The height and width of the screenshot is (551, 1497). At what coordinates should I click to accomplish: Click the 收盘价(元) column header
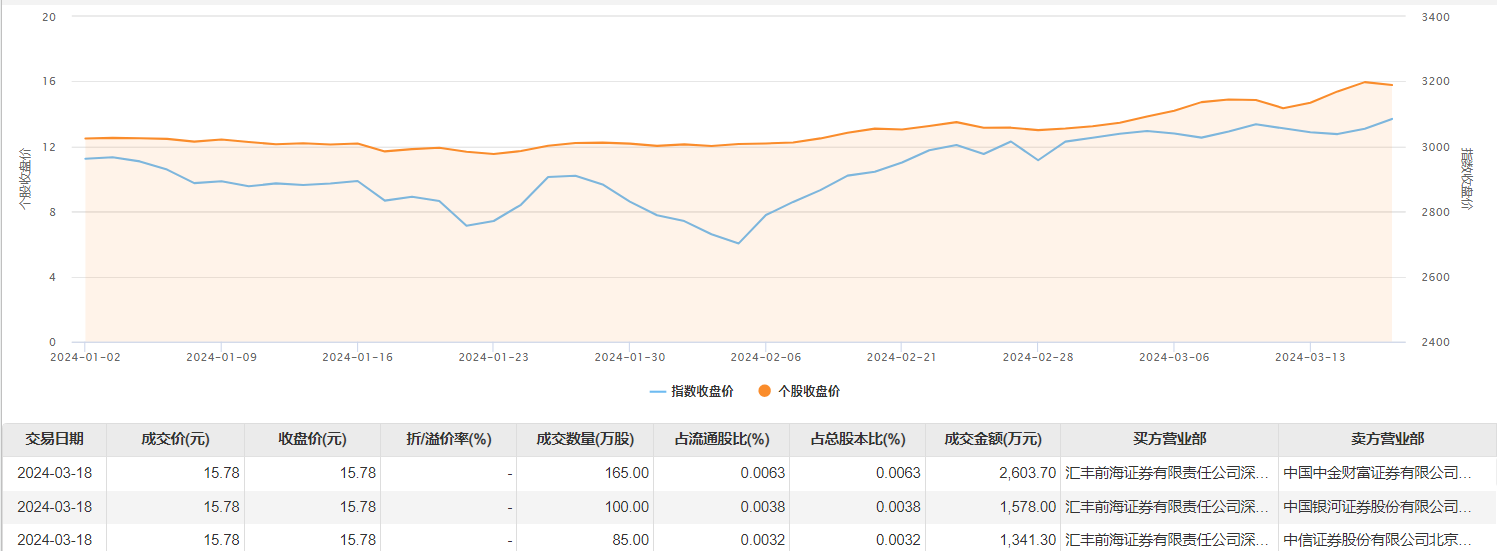(x=312, y=439)
